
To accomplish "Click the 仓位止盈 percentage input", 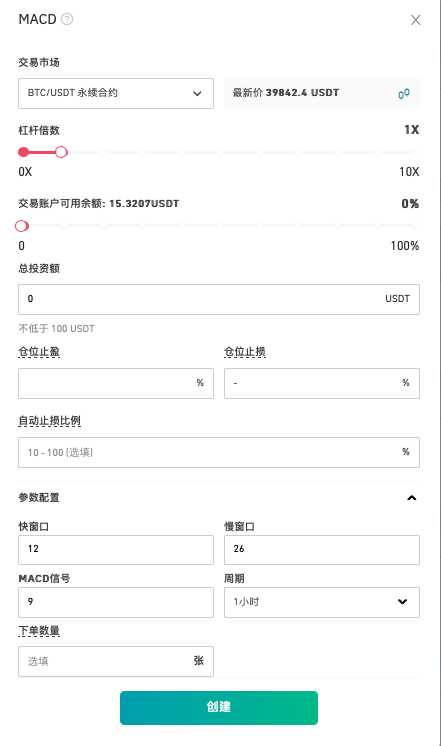I will click(x=116, y=383).
